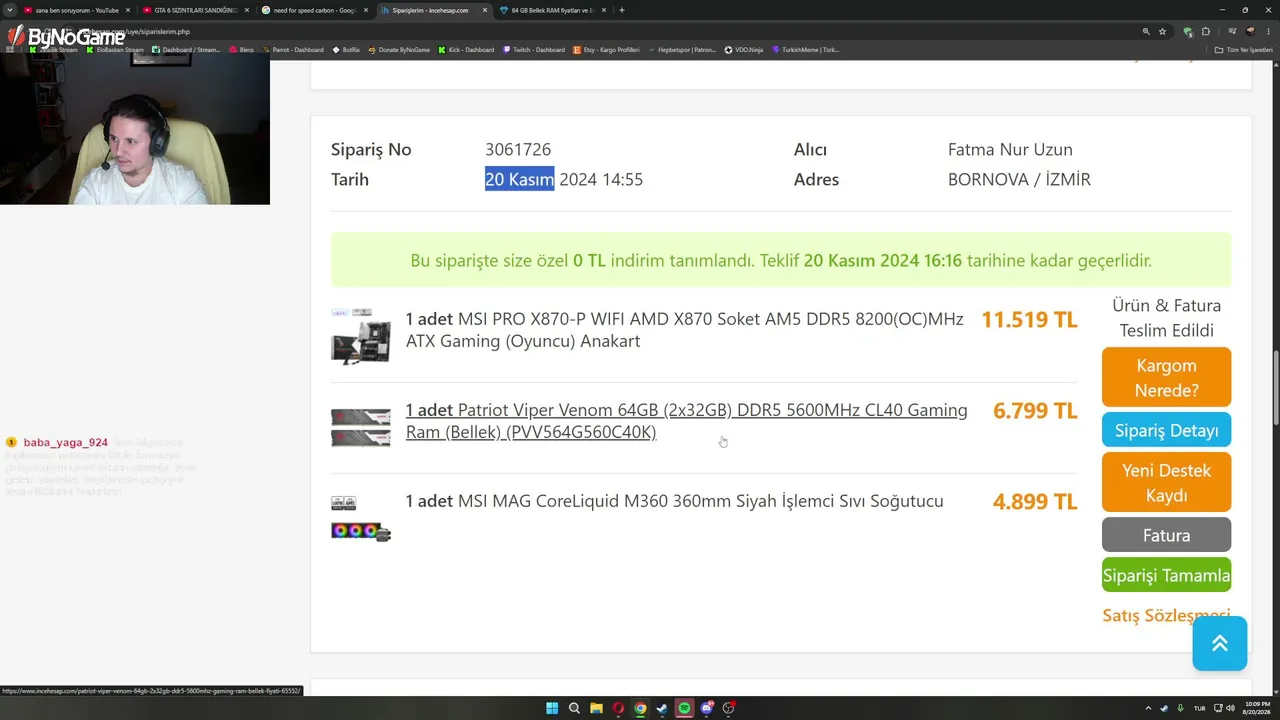Open the 'Parrot - Dashboard' bookmark
Viewport: 1280px width, 720px height.
point(292,50)
